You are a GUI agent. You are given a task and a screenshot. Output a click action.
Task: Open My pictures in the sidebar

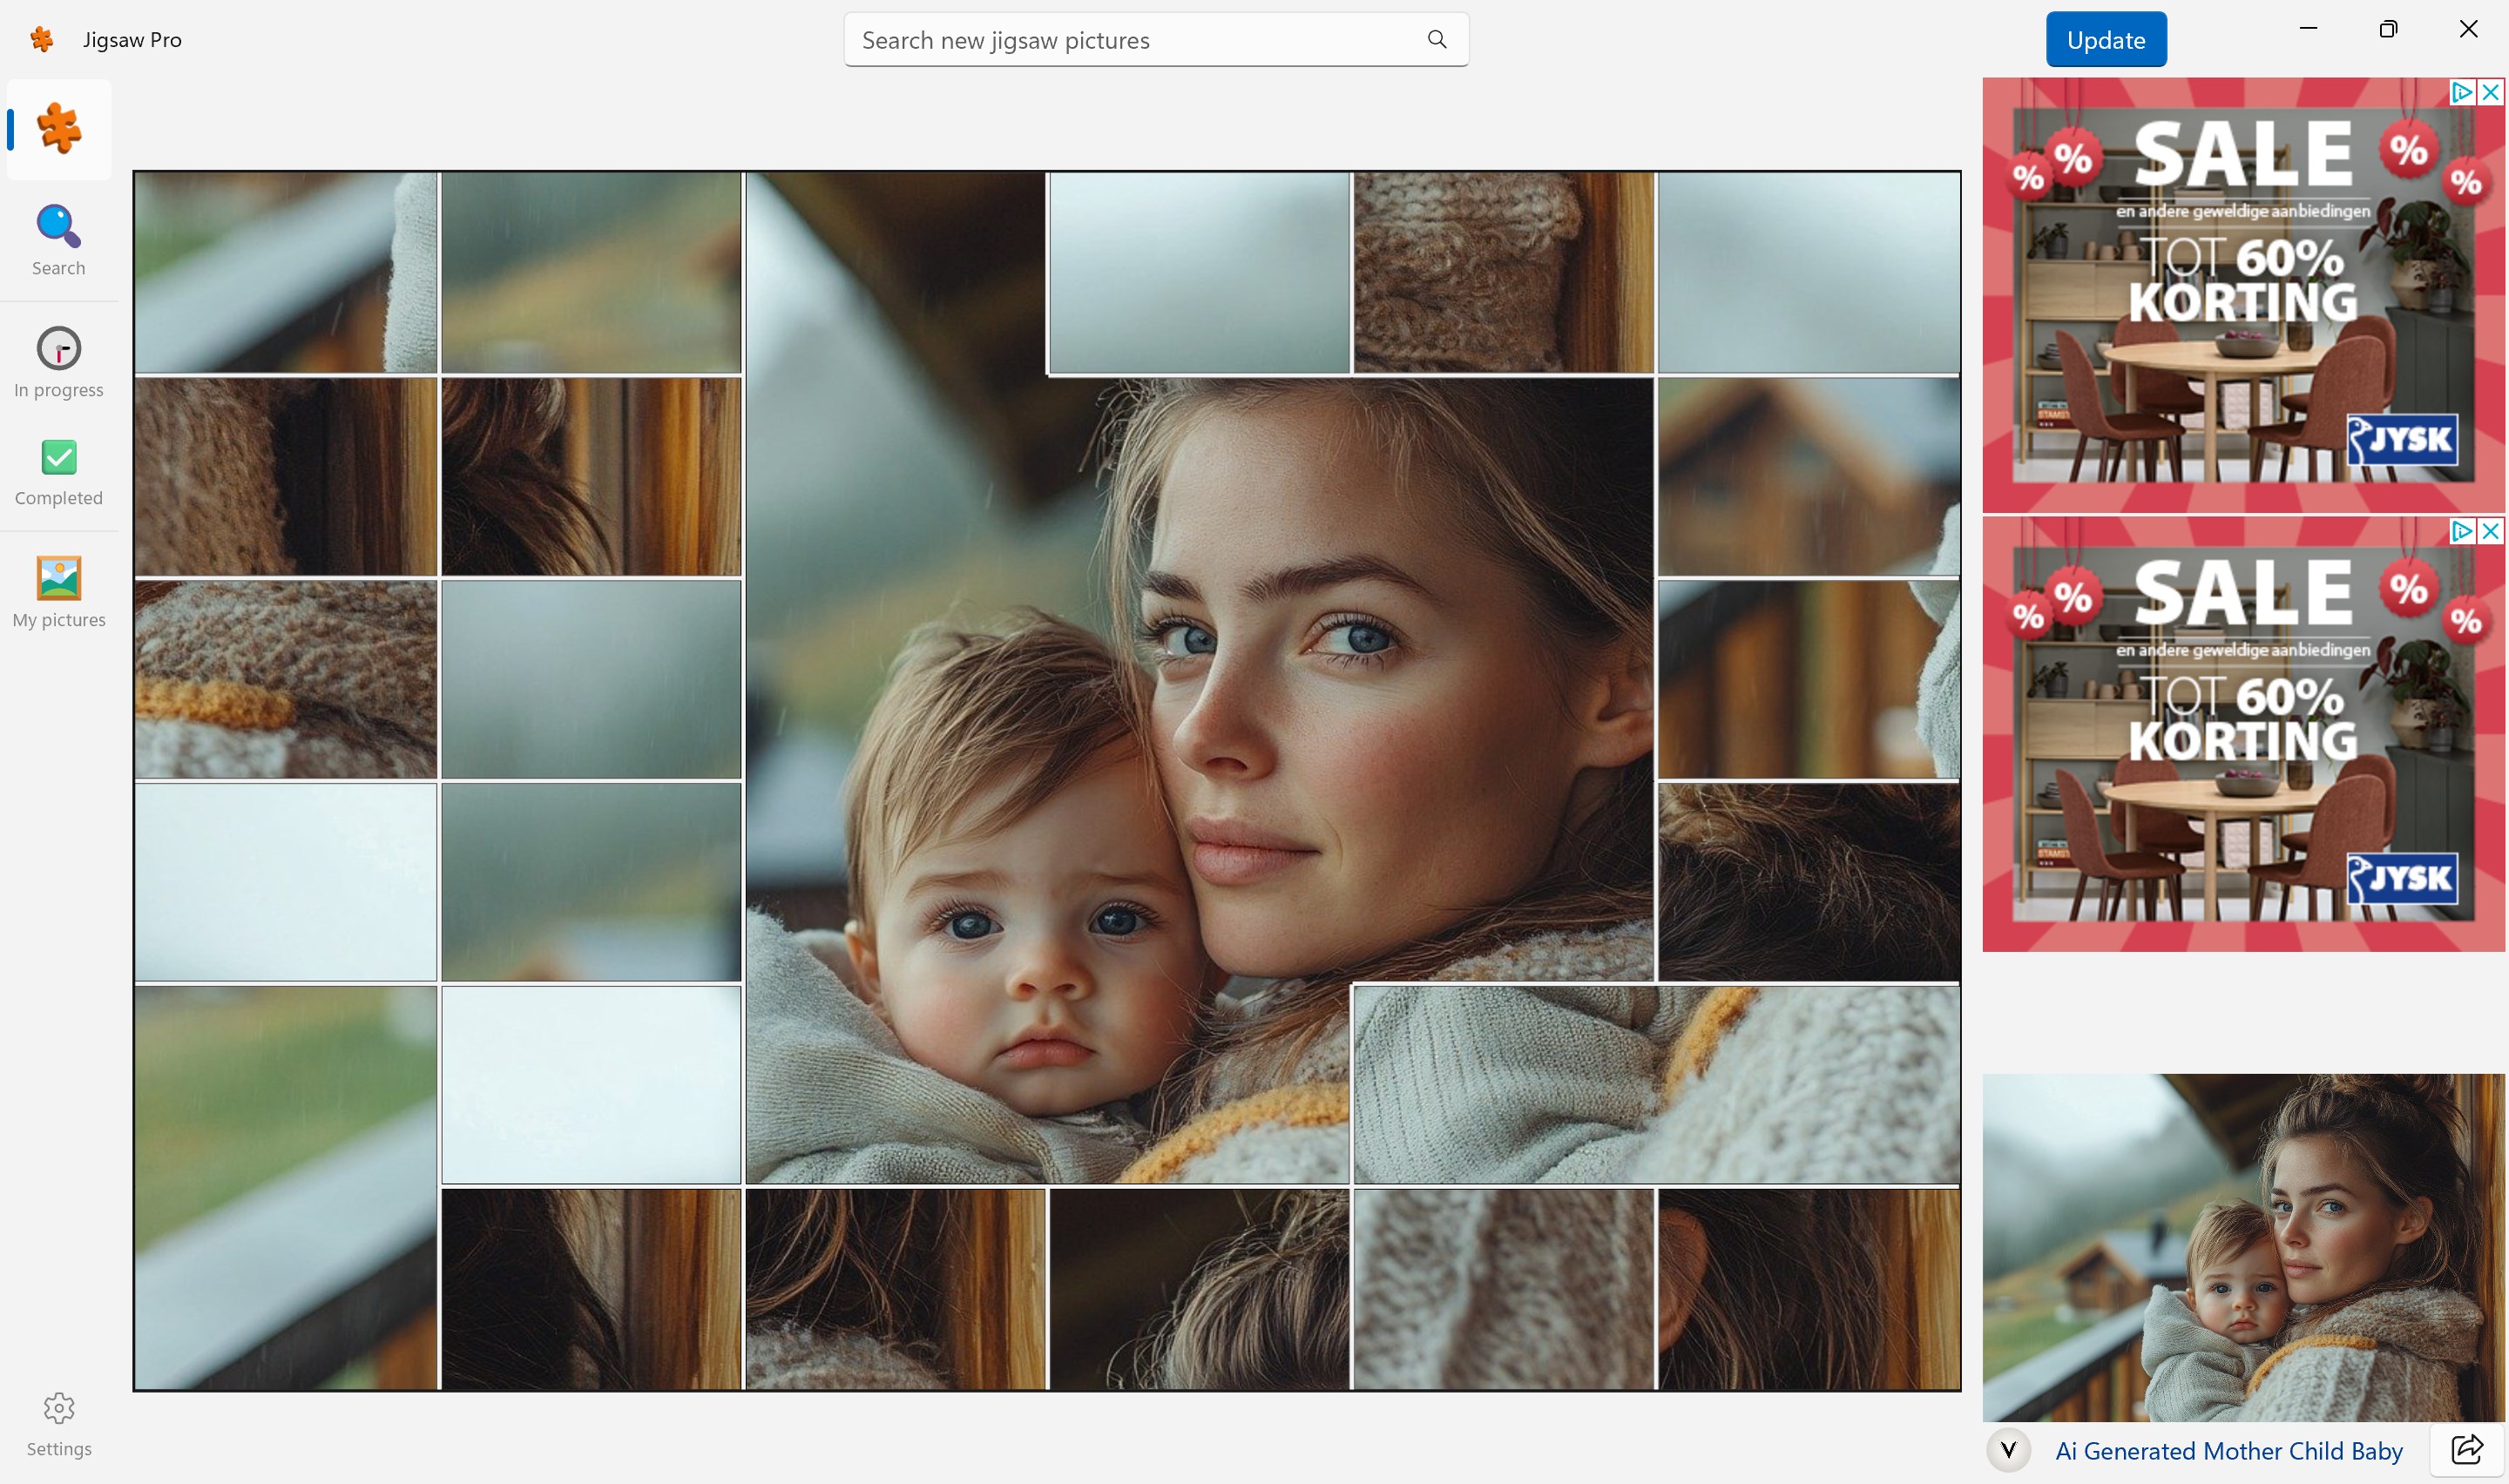click(58, 590)
